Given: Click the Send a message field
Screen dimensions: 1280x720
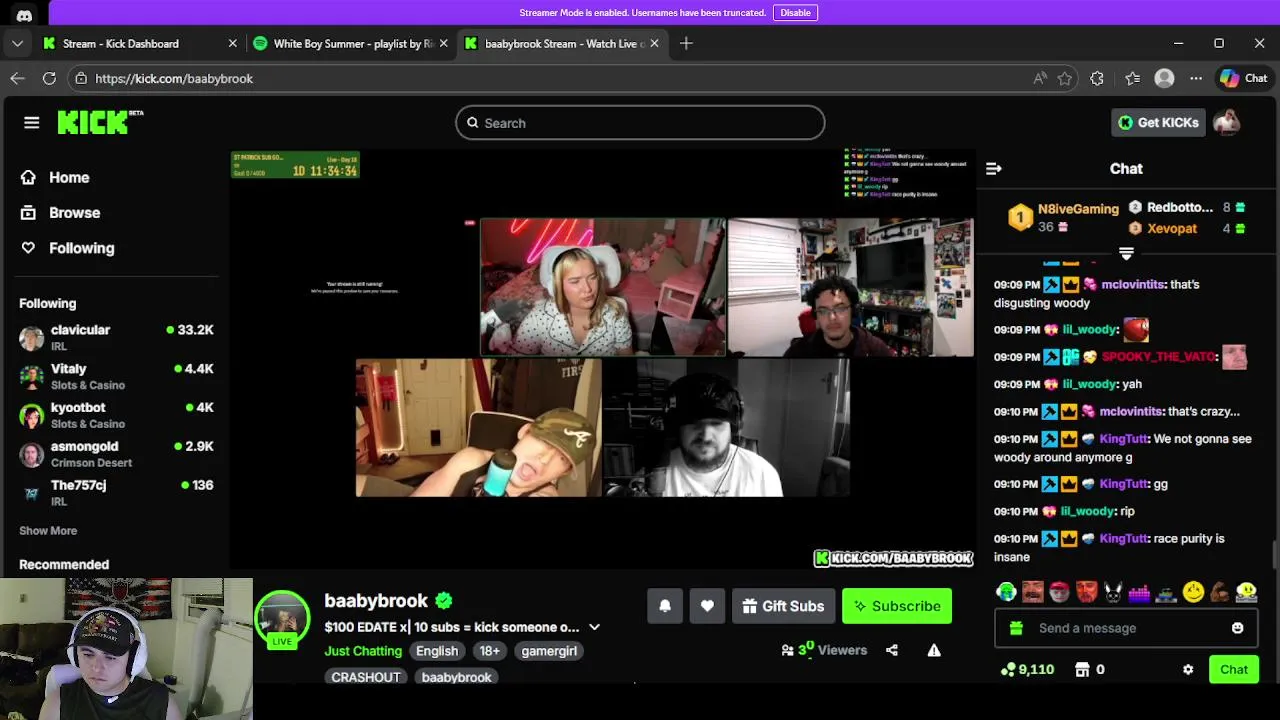Looking at the screenshot, I should tap(1125, 628).
